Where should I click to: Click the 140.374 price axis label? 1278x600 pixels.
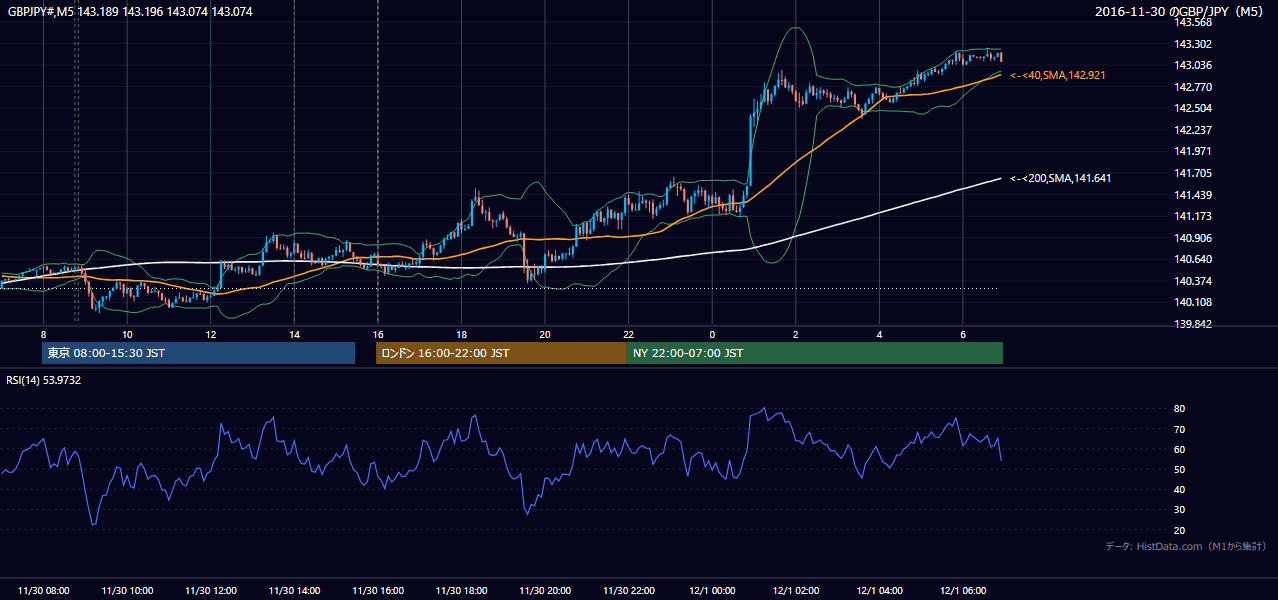pyautogui.click(x=1192, y=281)
